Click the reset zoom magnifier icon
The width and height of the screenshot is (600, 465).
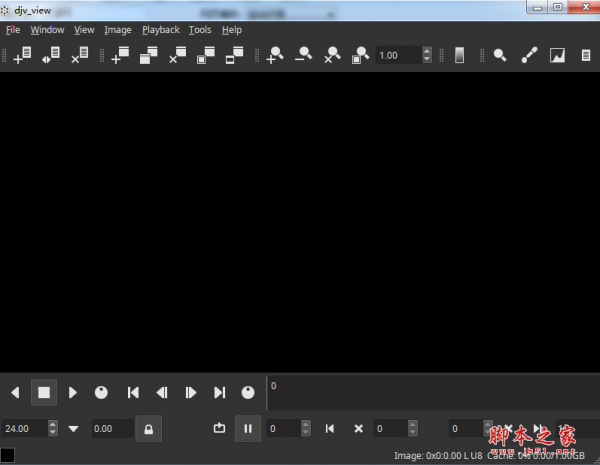point(332,55)
